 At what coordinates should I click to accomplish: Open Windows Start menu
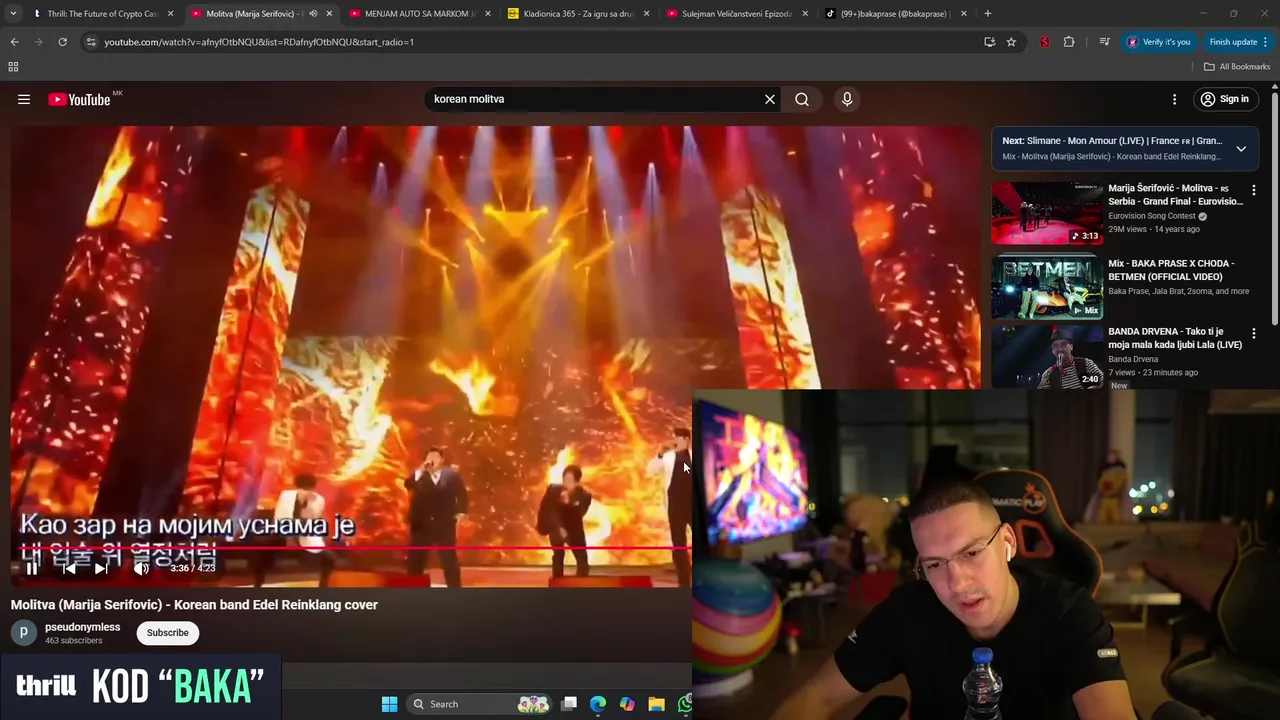(x=389, y=704)
